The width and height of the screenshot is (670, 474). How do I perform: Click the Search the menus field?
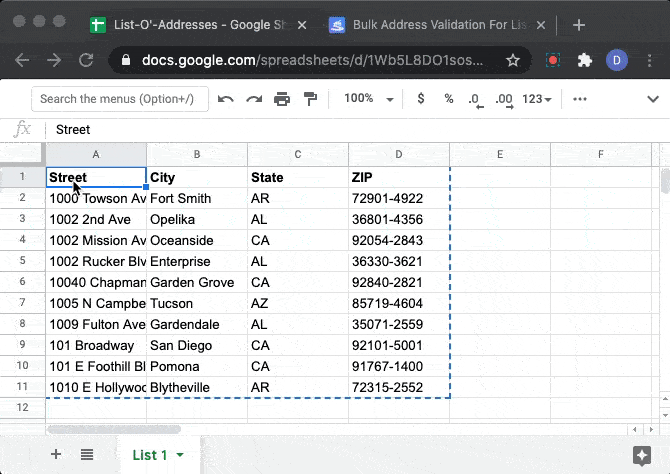coord(120,99)
